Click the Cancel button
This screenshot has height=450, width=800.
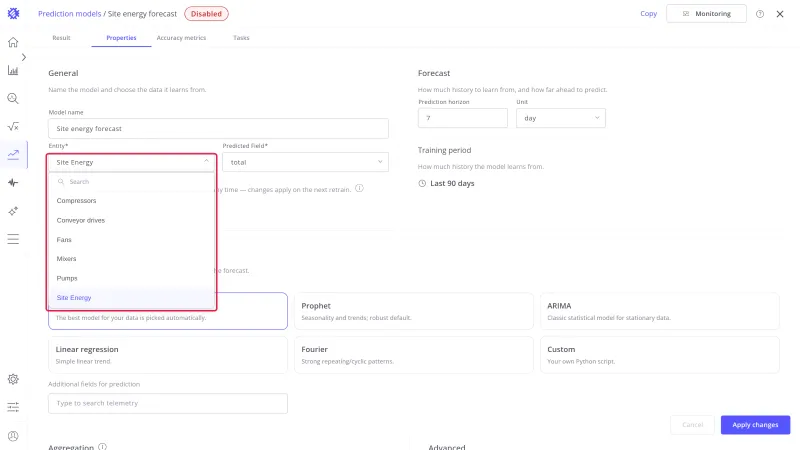pos(692,424)
